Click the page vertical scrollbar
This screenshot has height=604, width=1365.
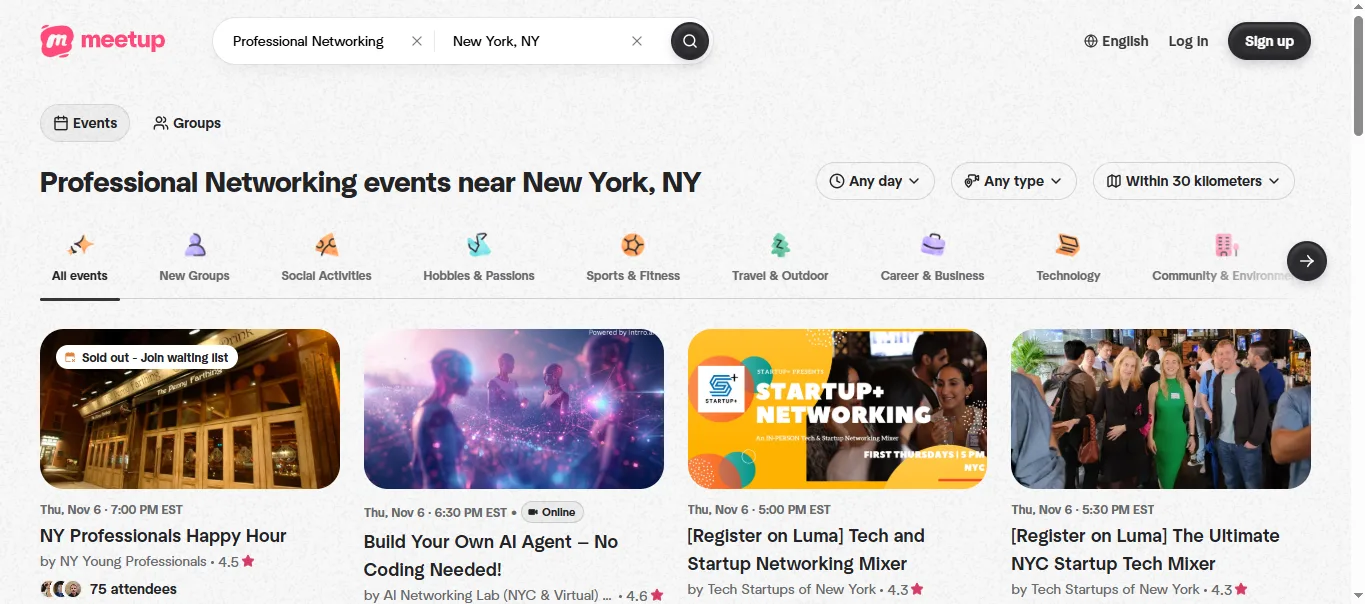[1358, 302]
